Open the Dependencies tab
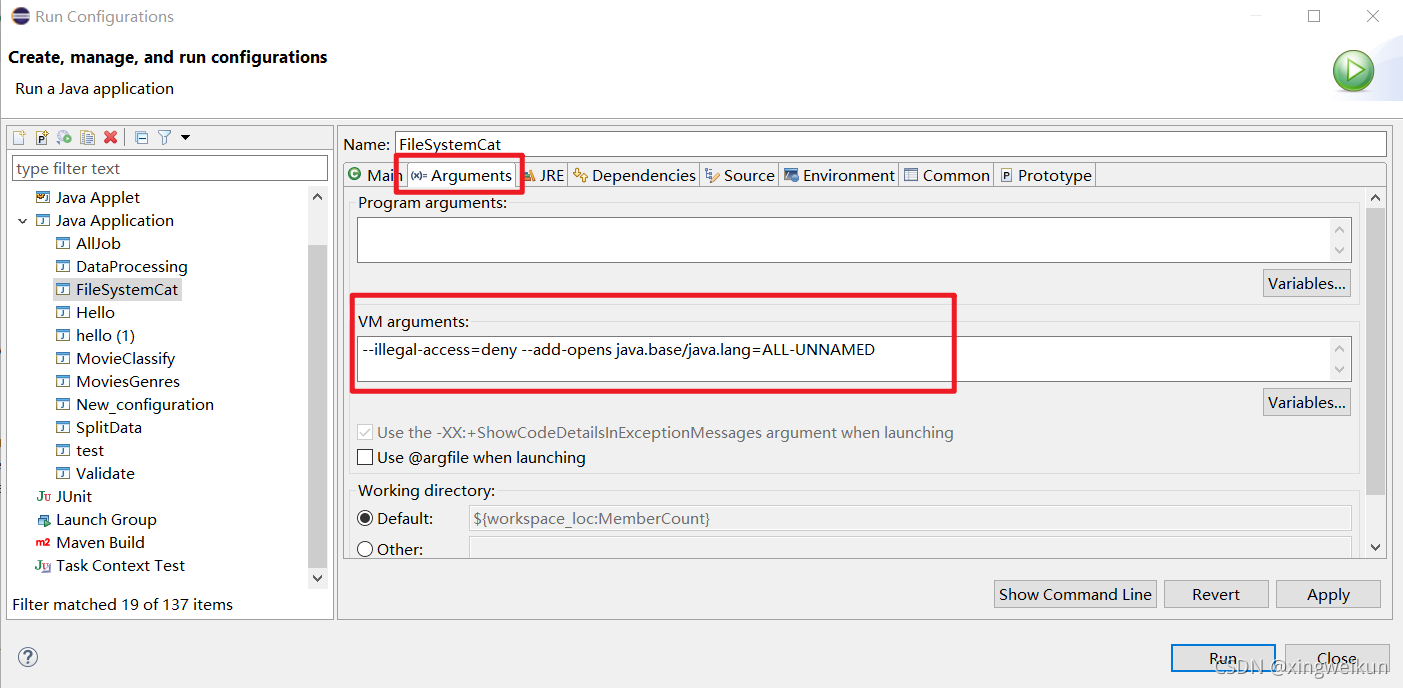Screen dimensions: 1403x688 click(634, 175)
